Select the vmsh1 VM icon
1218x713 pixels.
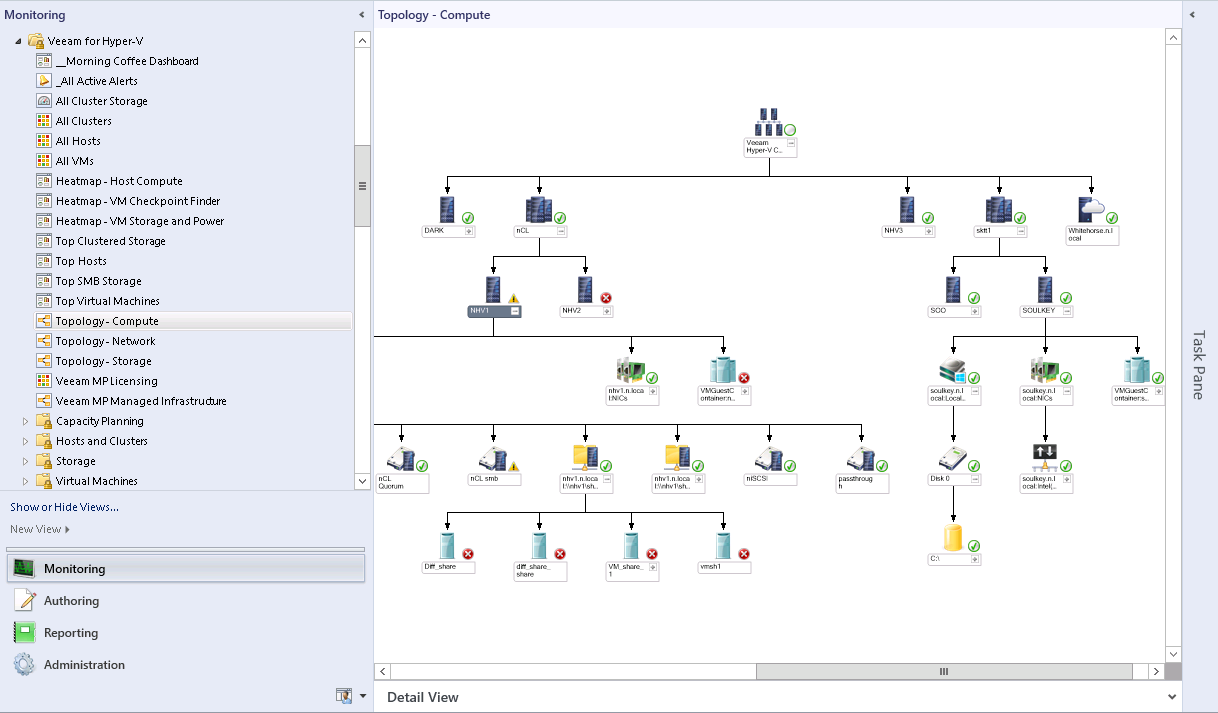point(723,546)
